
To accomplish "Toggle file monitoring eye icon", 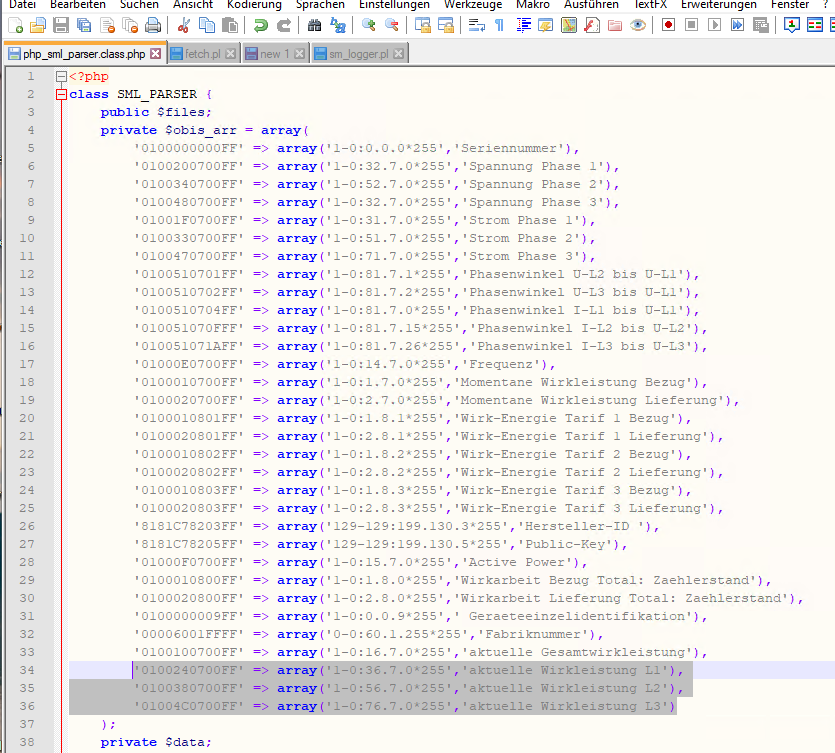I will (638, 25).
